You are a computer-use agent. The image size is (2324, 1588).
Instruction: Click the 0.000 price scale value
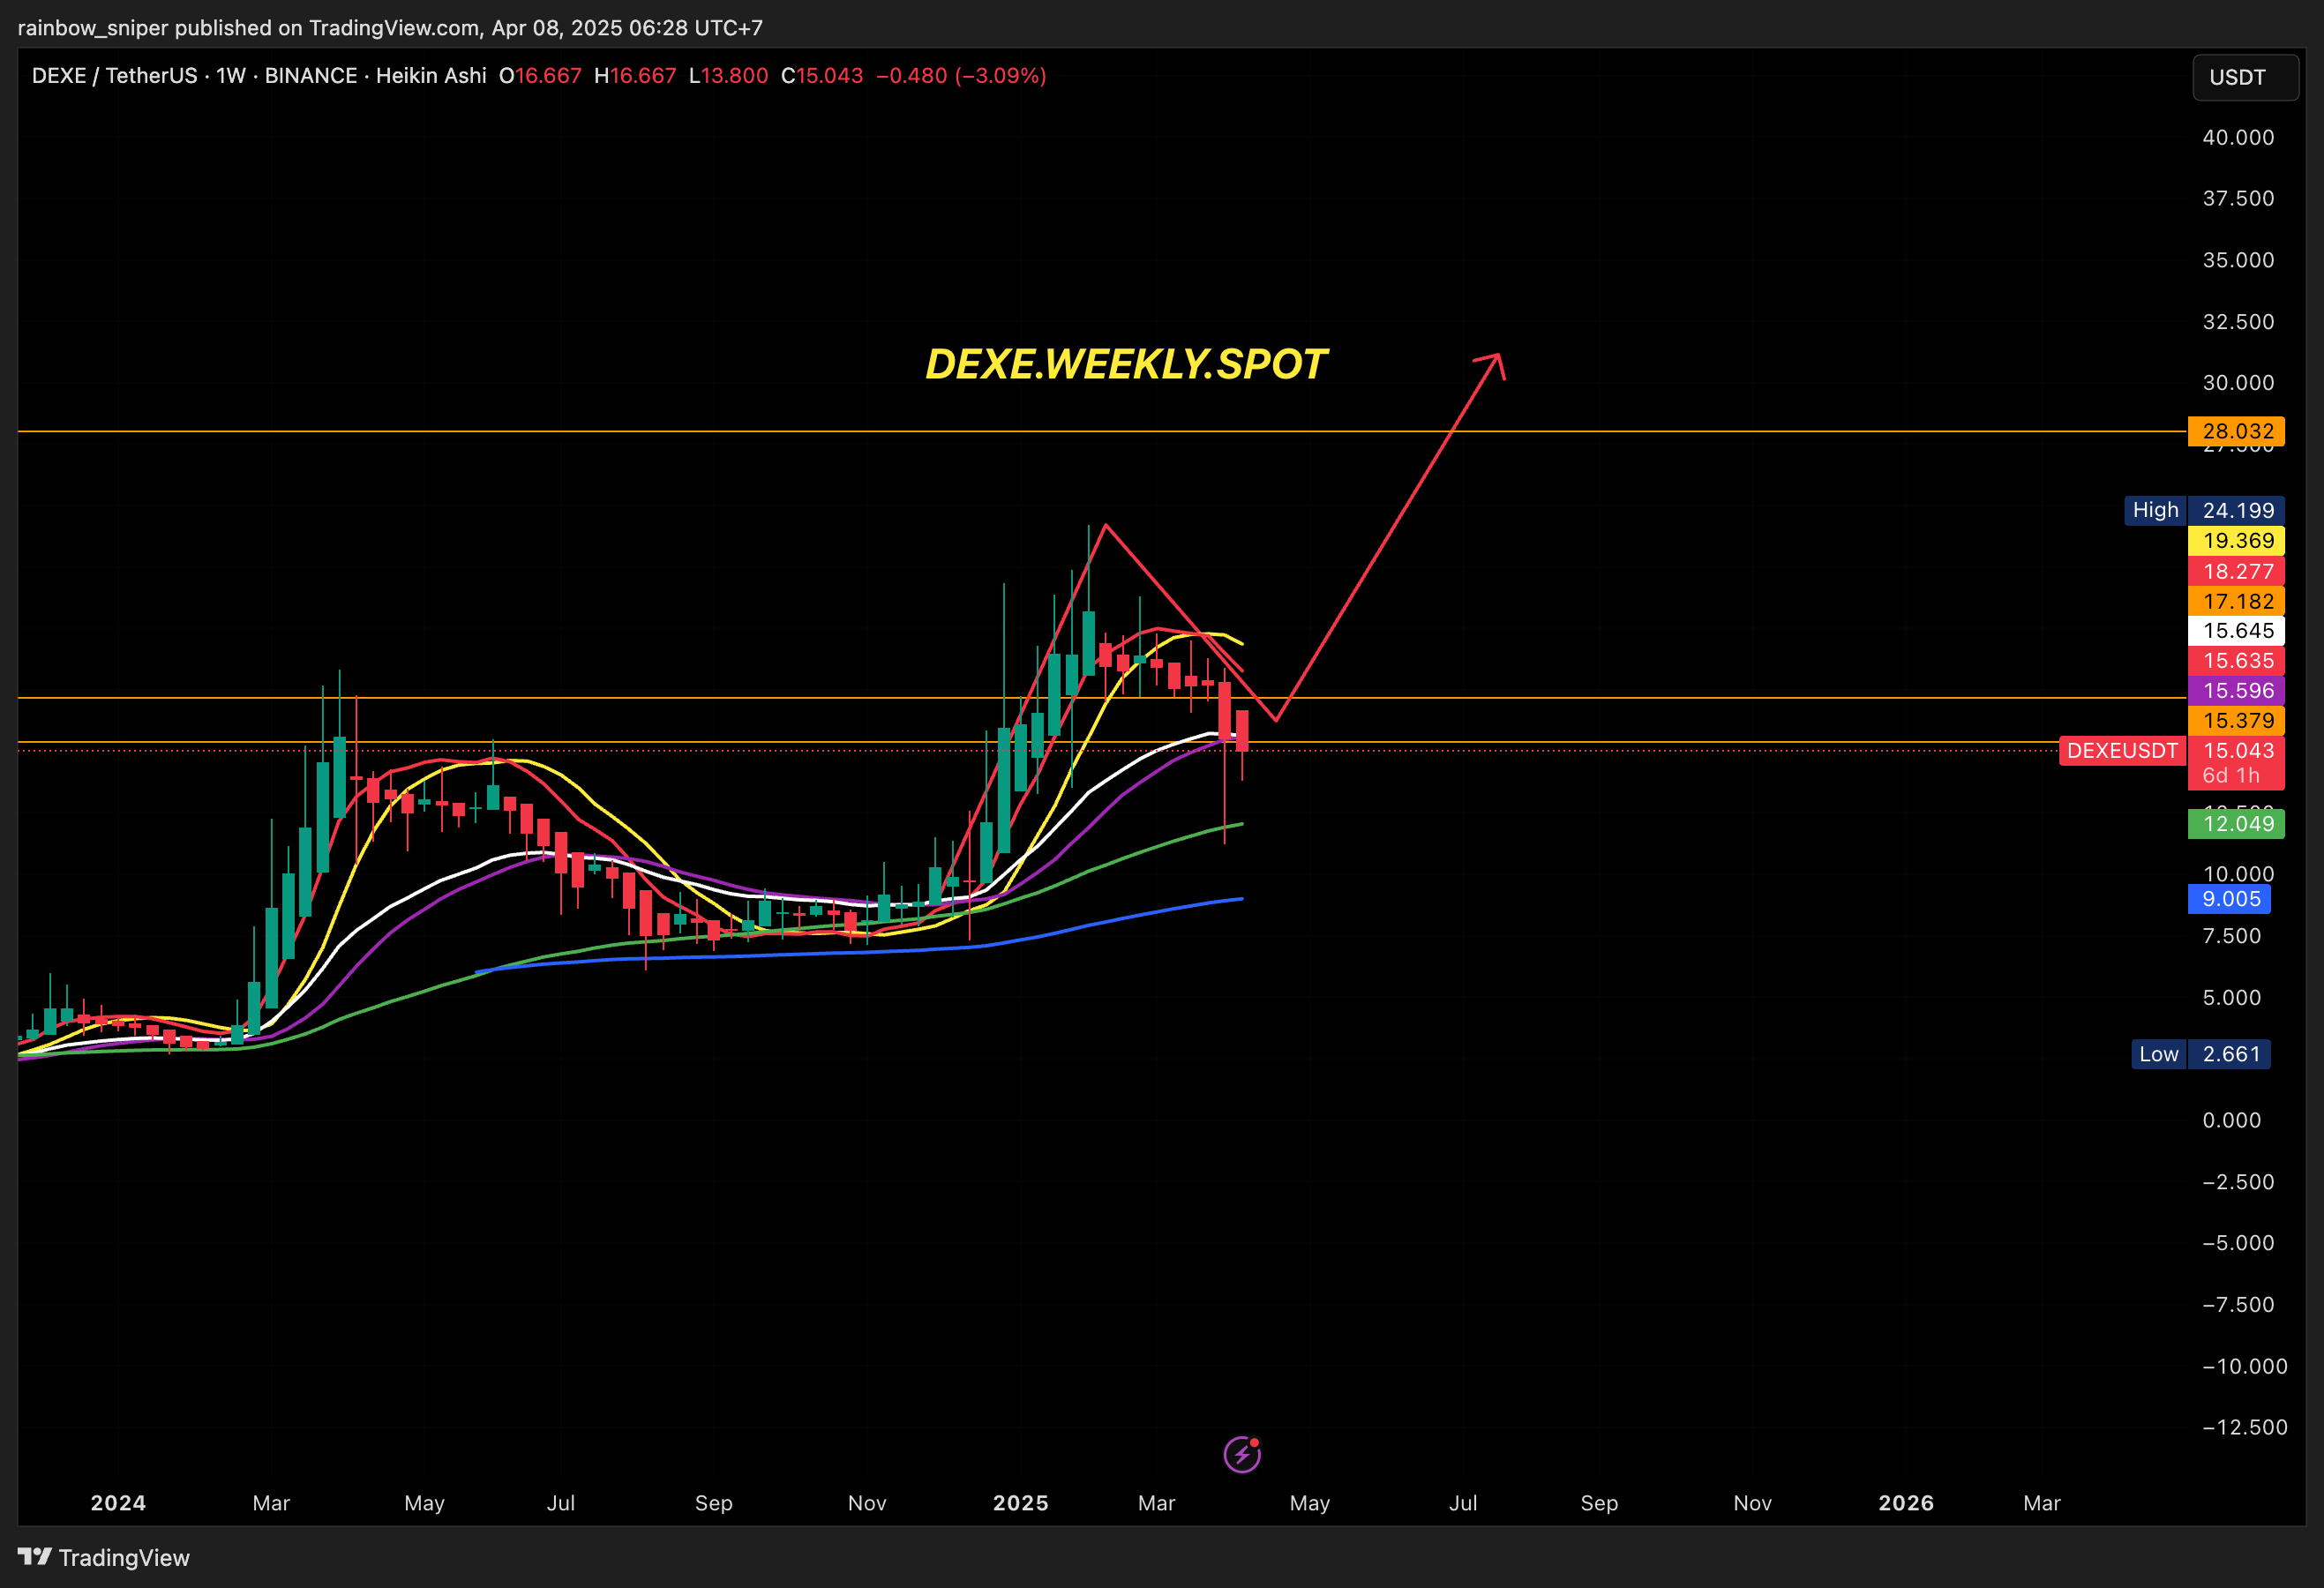pos(2231,1120)
